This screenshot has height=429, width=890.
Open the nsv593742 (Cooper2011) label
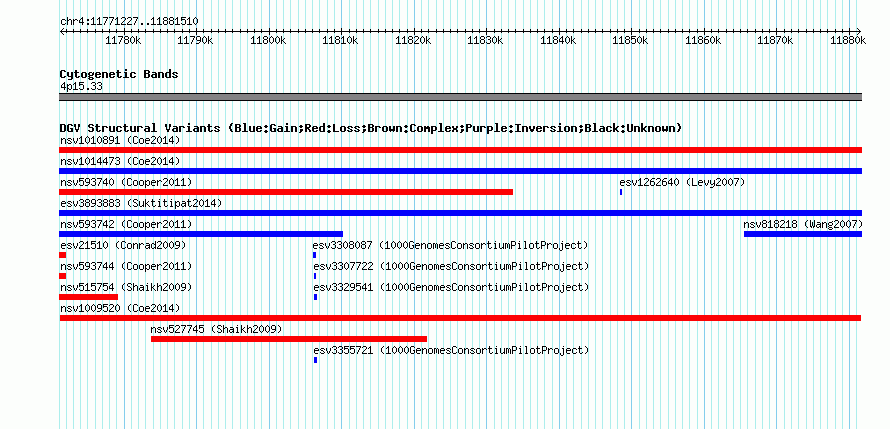pyautogui.click(x=126, y=224)
